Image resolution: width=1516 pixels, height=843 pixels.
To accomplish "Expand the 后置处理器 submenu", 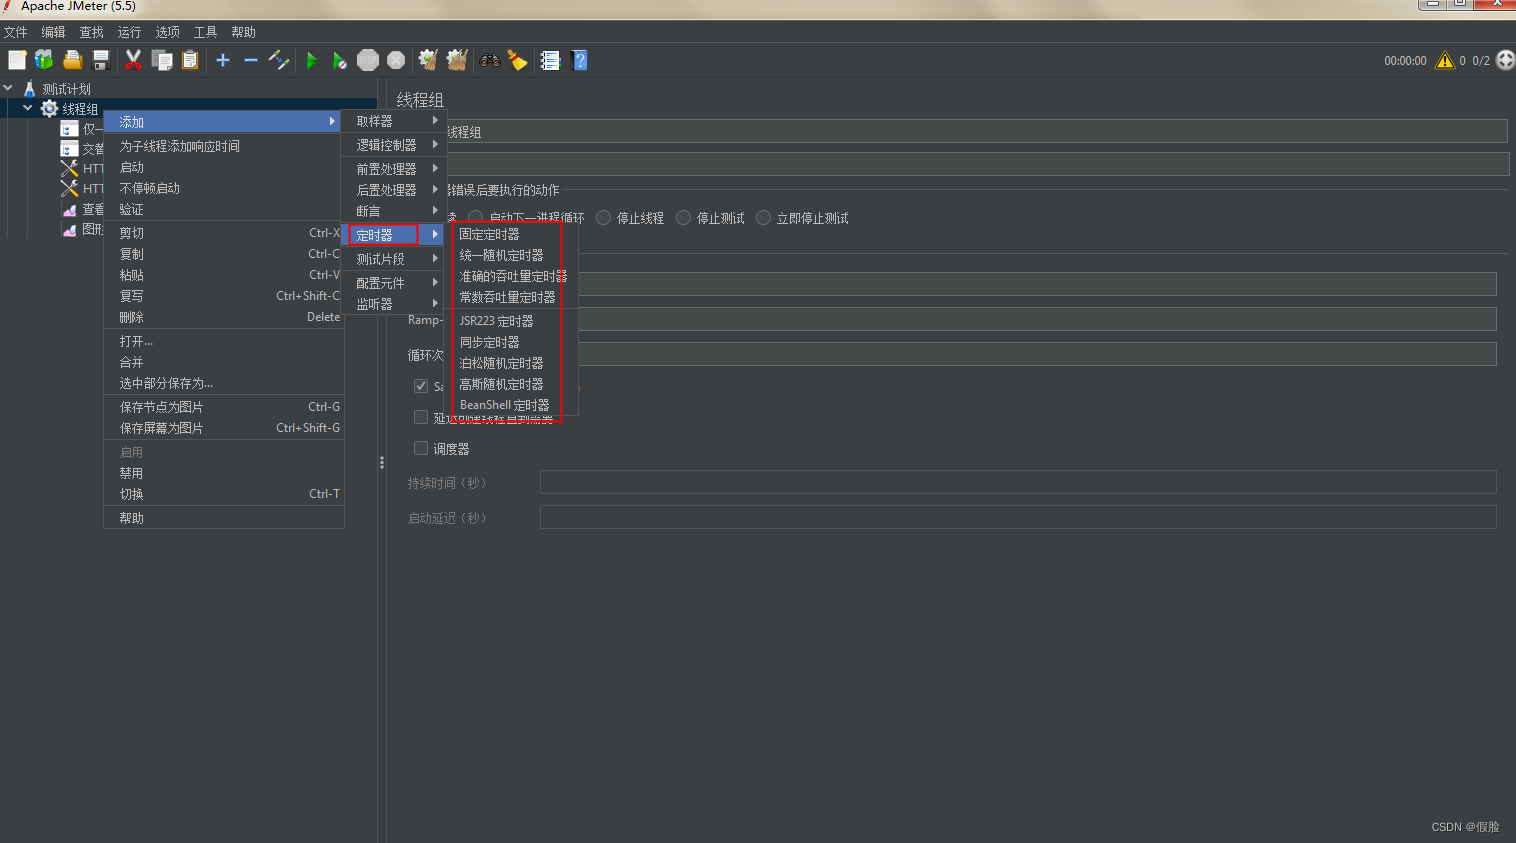I will pos(394,190).
